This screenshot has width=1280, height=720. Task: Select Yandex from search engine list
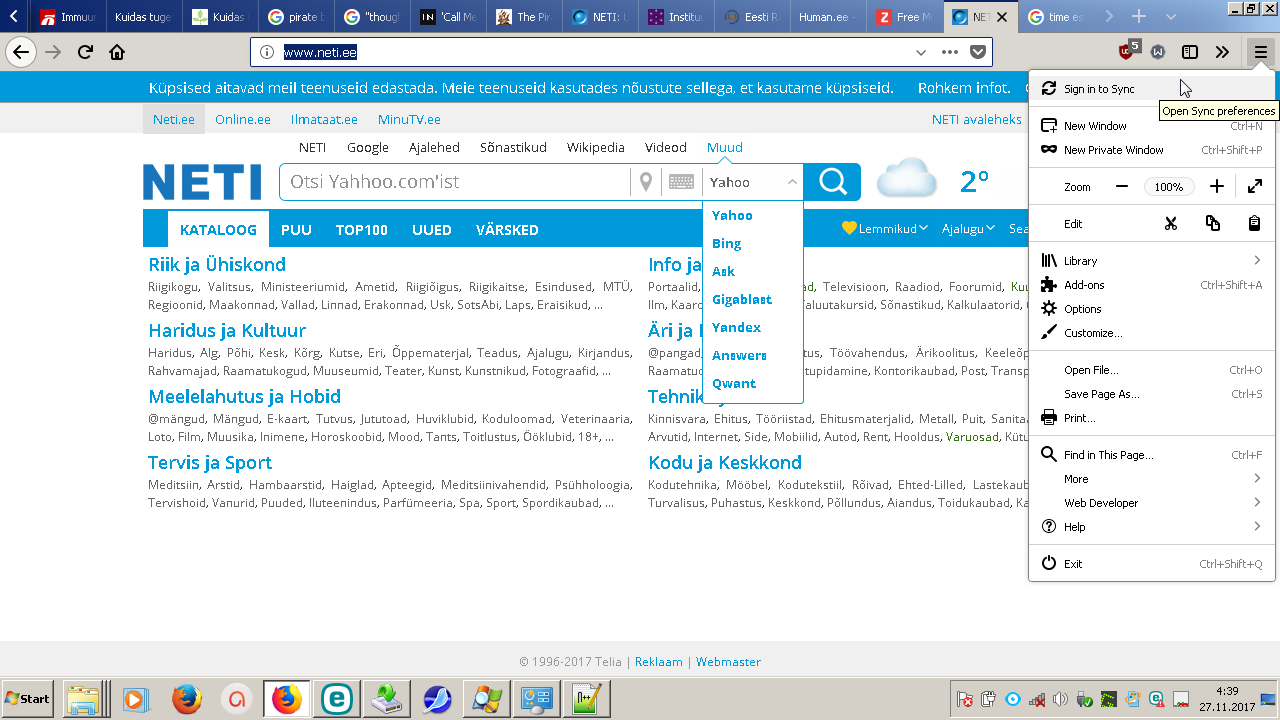pyautogui.click(x=736, y=328)
